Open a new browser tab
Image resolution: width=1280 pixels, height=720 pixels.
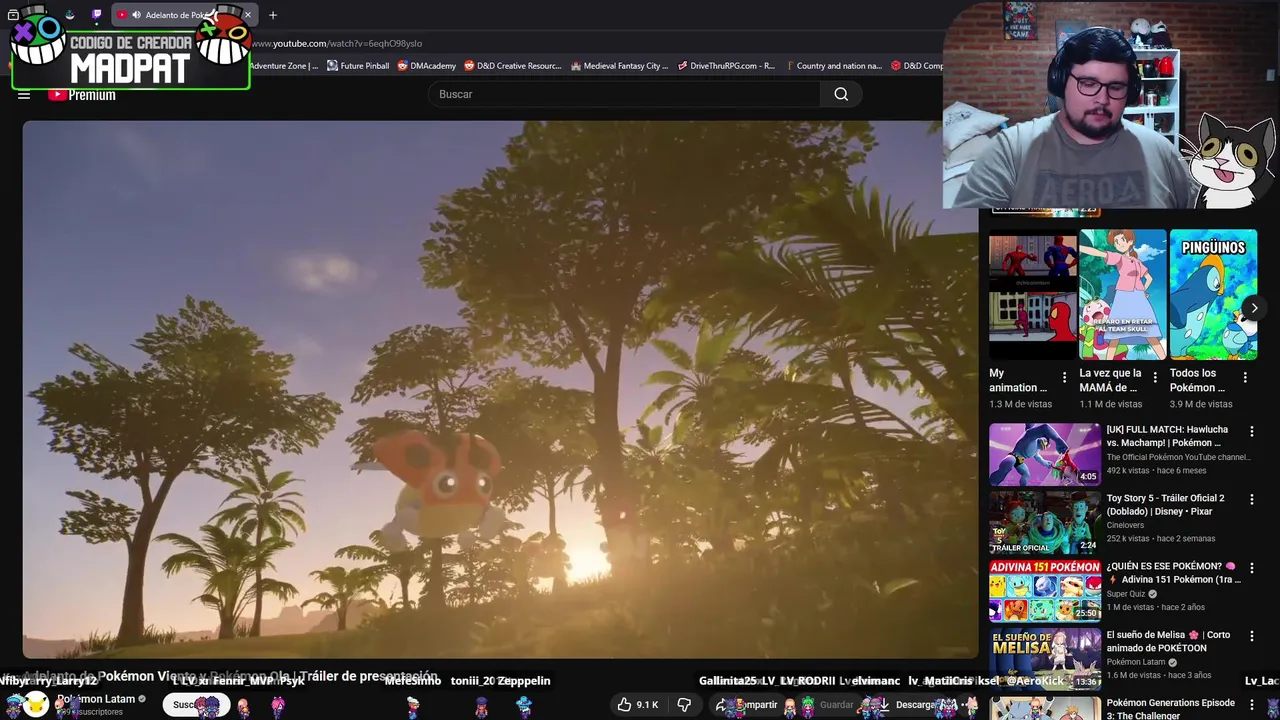click(x=272, y=15)
